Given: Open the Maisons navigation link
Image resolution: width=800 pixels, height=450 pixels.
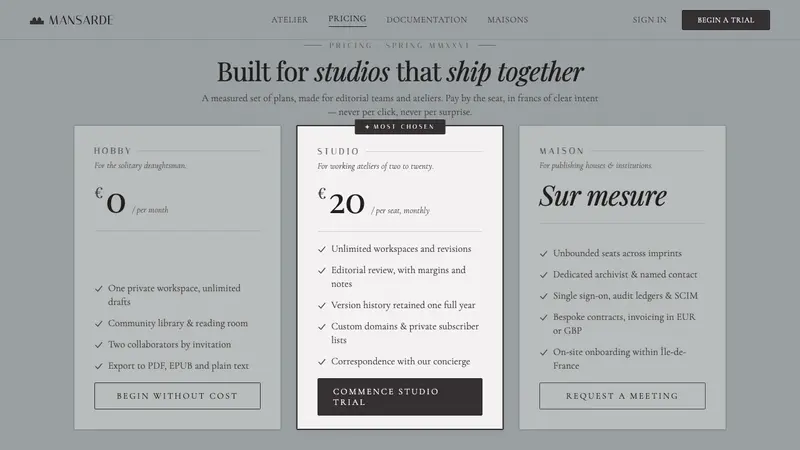Looking at the screenshot, I should (508, 20).
